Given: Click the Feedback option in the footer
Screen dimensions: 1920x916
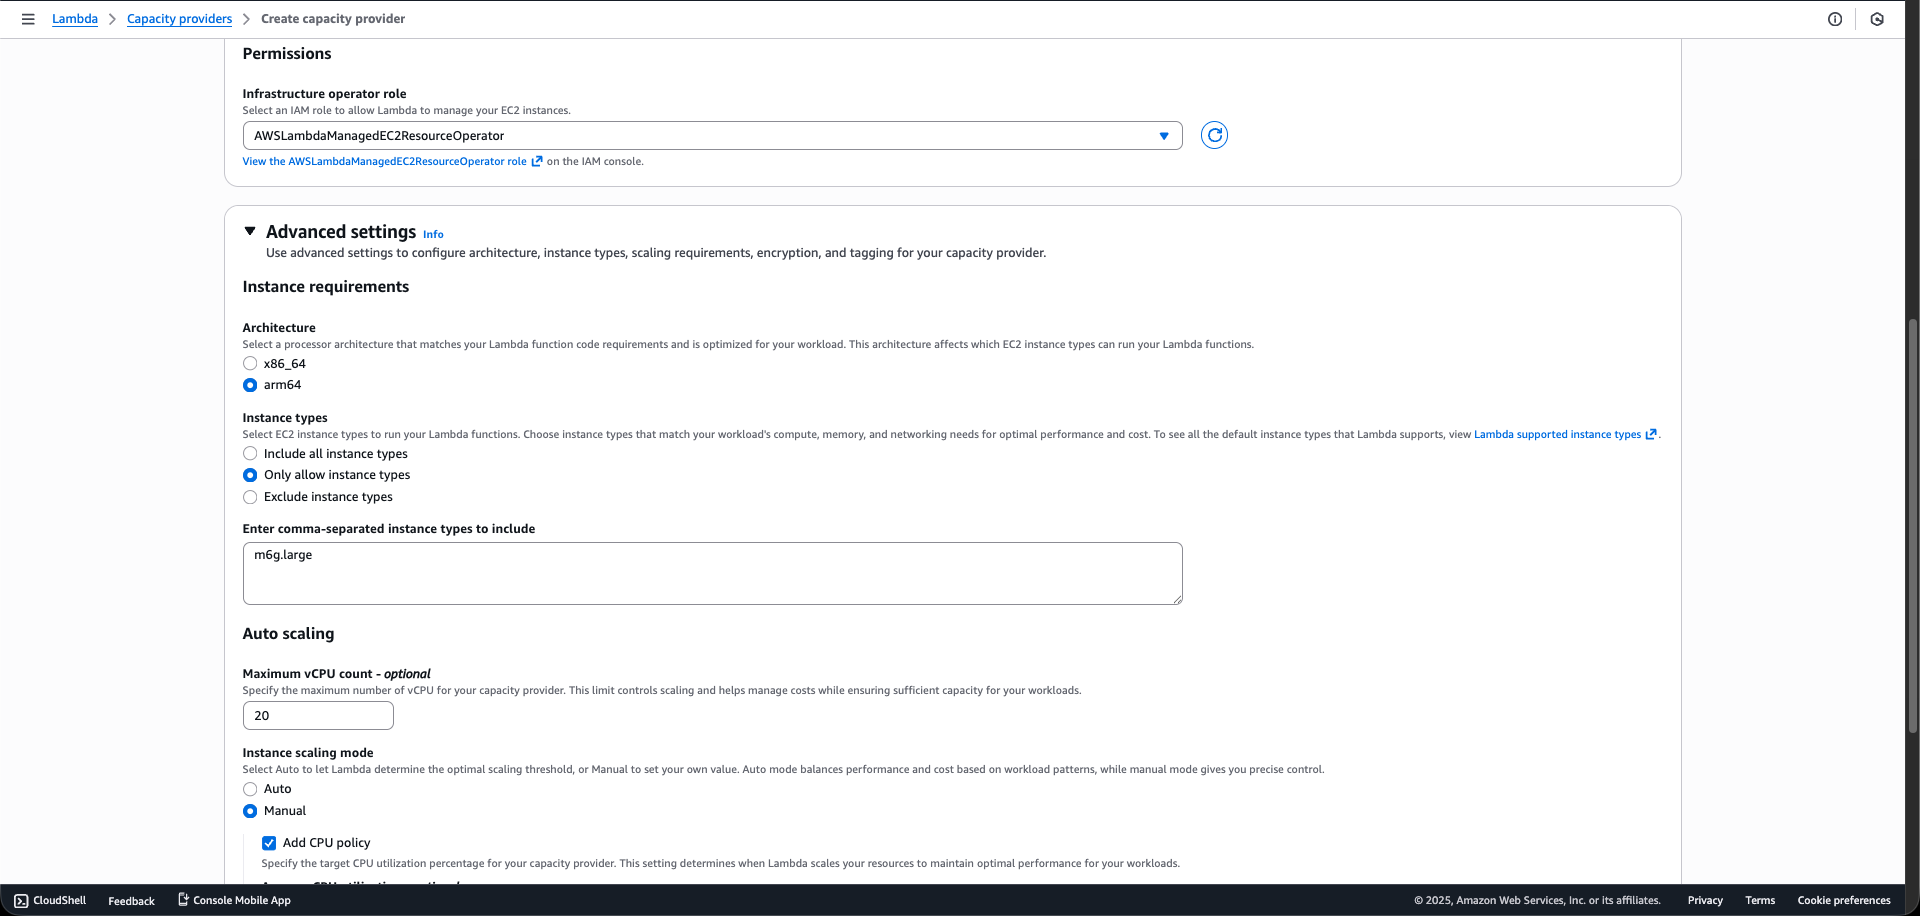Looking at the screenshot, I should tap(130, 901).
